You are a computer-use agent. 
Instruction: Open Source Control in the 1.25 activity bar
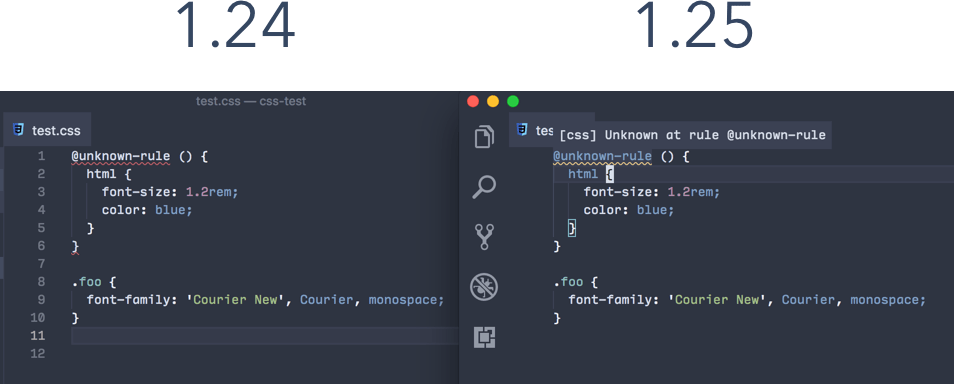tap(485, 237)
